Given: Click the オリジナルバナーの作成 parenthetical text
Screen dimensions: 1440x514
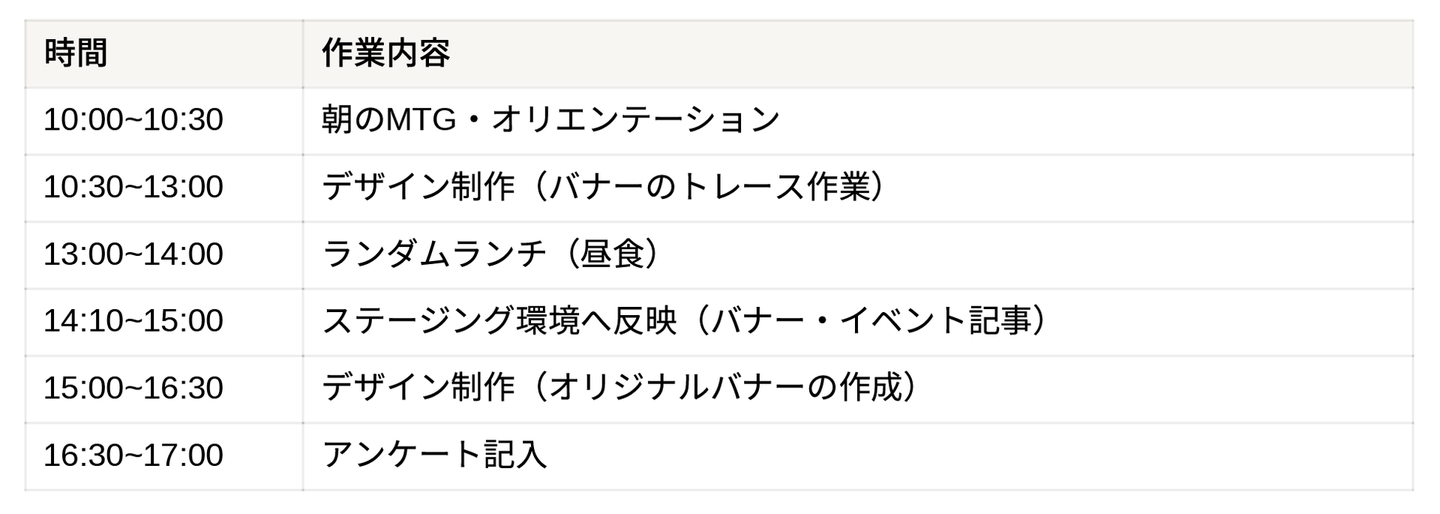Looking at the screenshot, I should pos(721,388).
